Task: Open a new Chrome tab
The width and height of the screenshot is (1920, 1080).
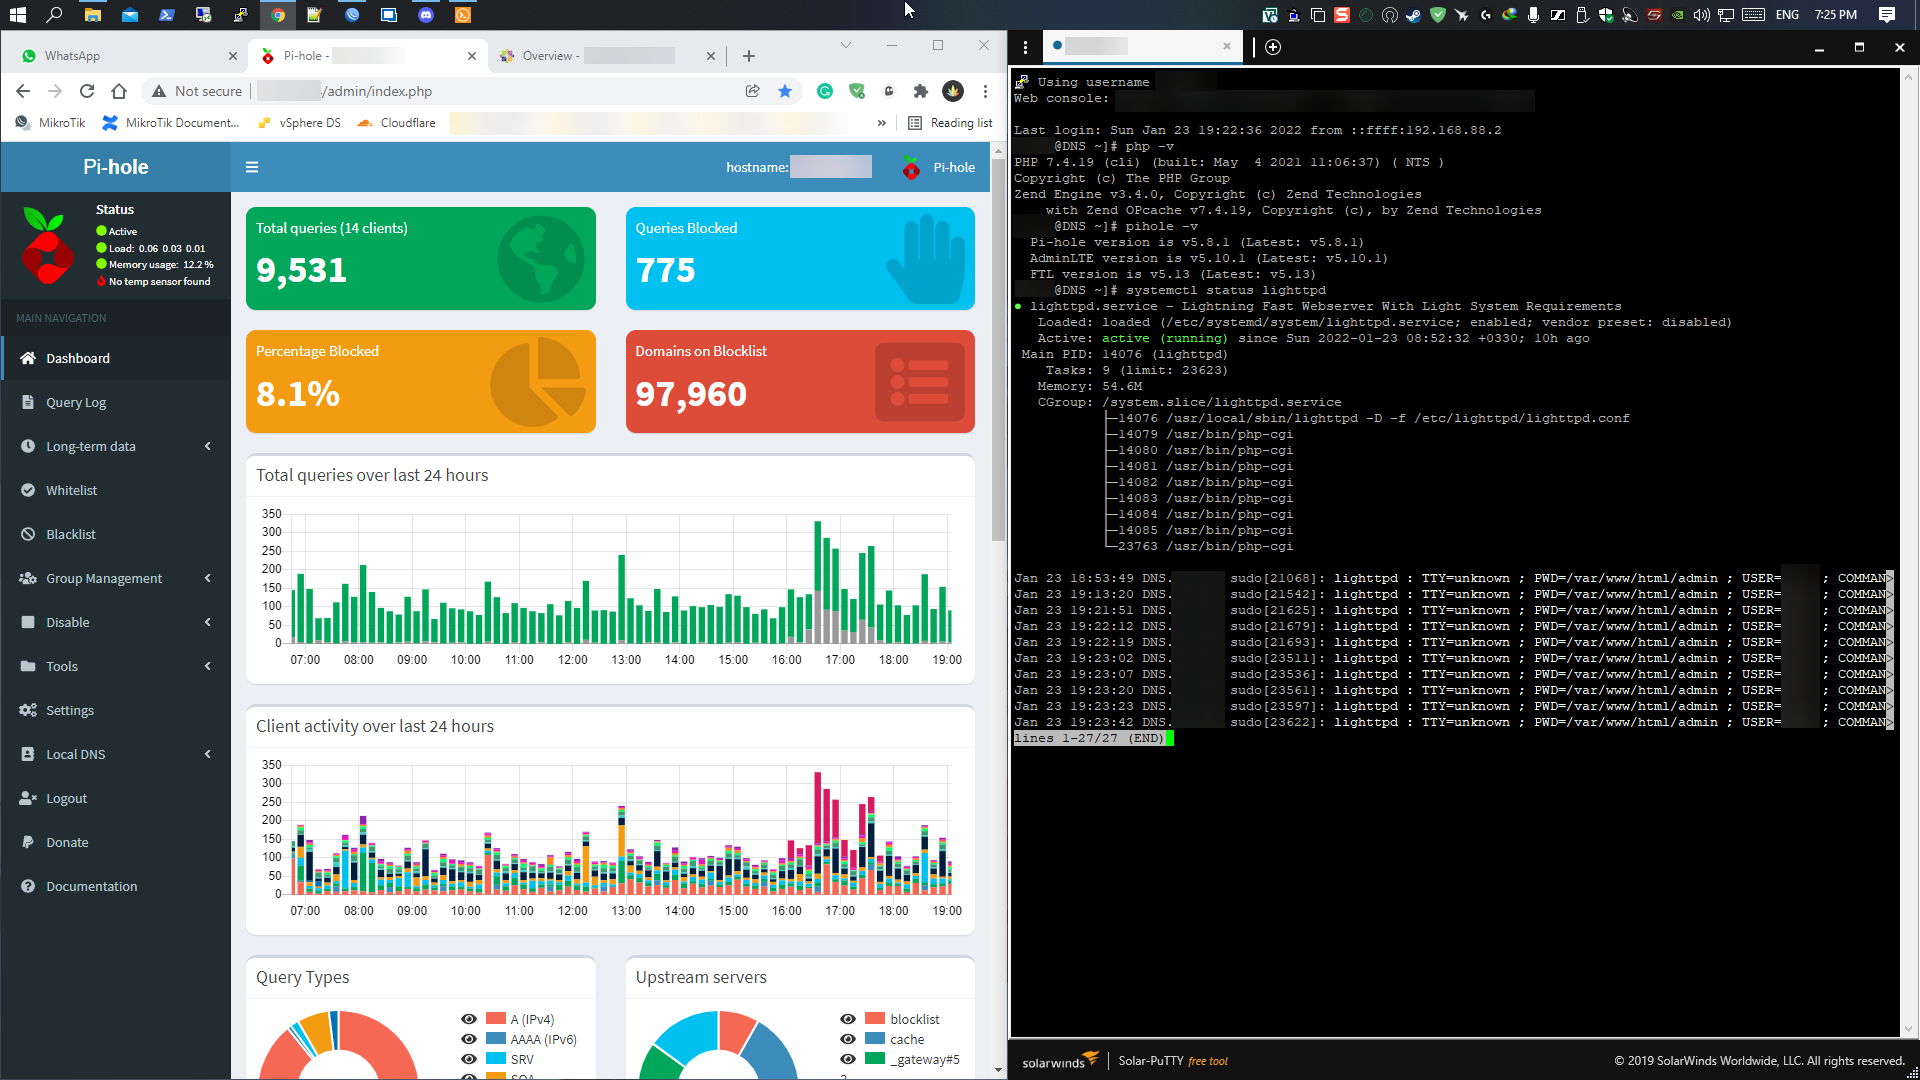Action: (x=749, y=56)
